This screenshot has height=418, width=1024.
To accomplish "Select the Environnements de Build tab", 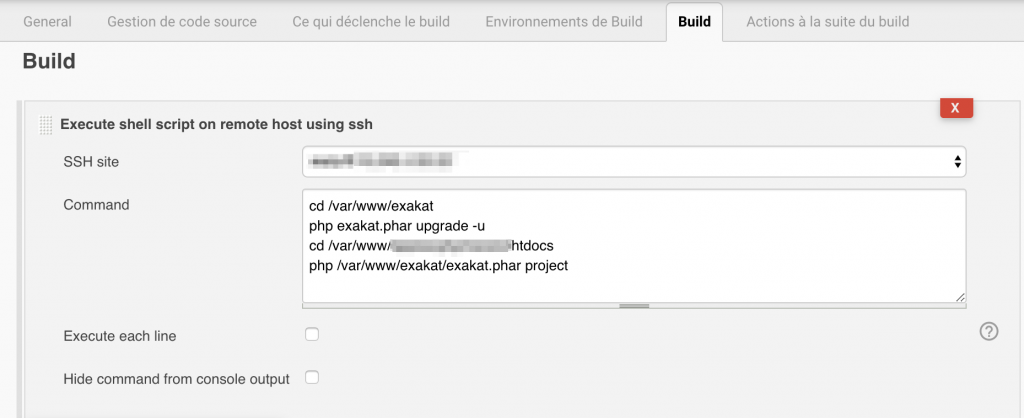I will (x=564, y=22).
